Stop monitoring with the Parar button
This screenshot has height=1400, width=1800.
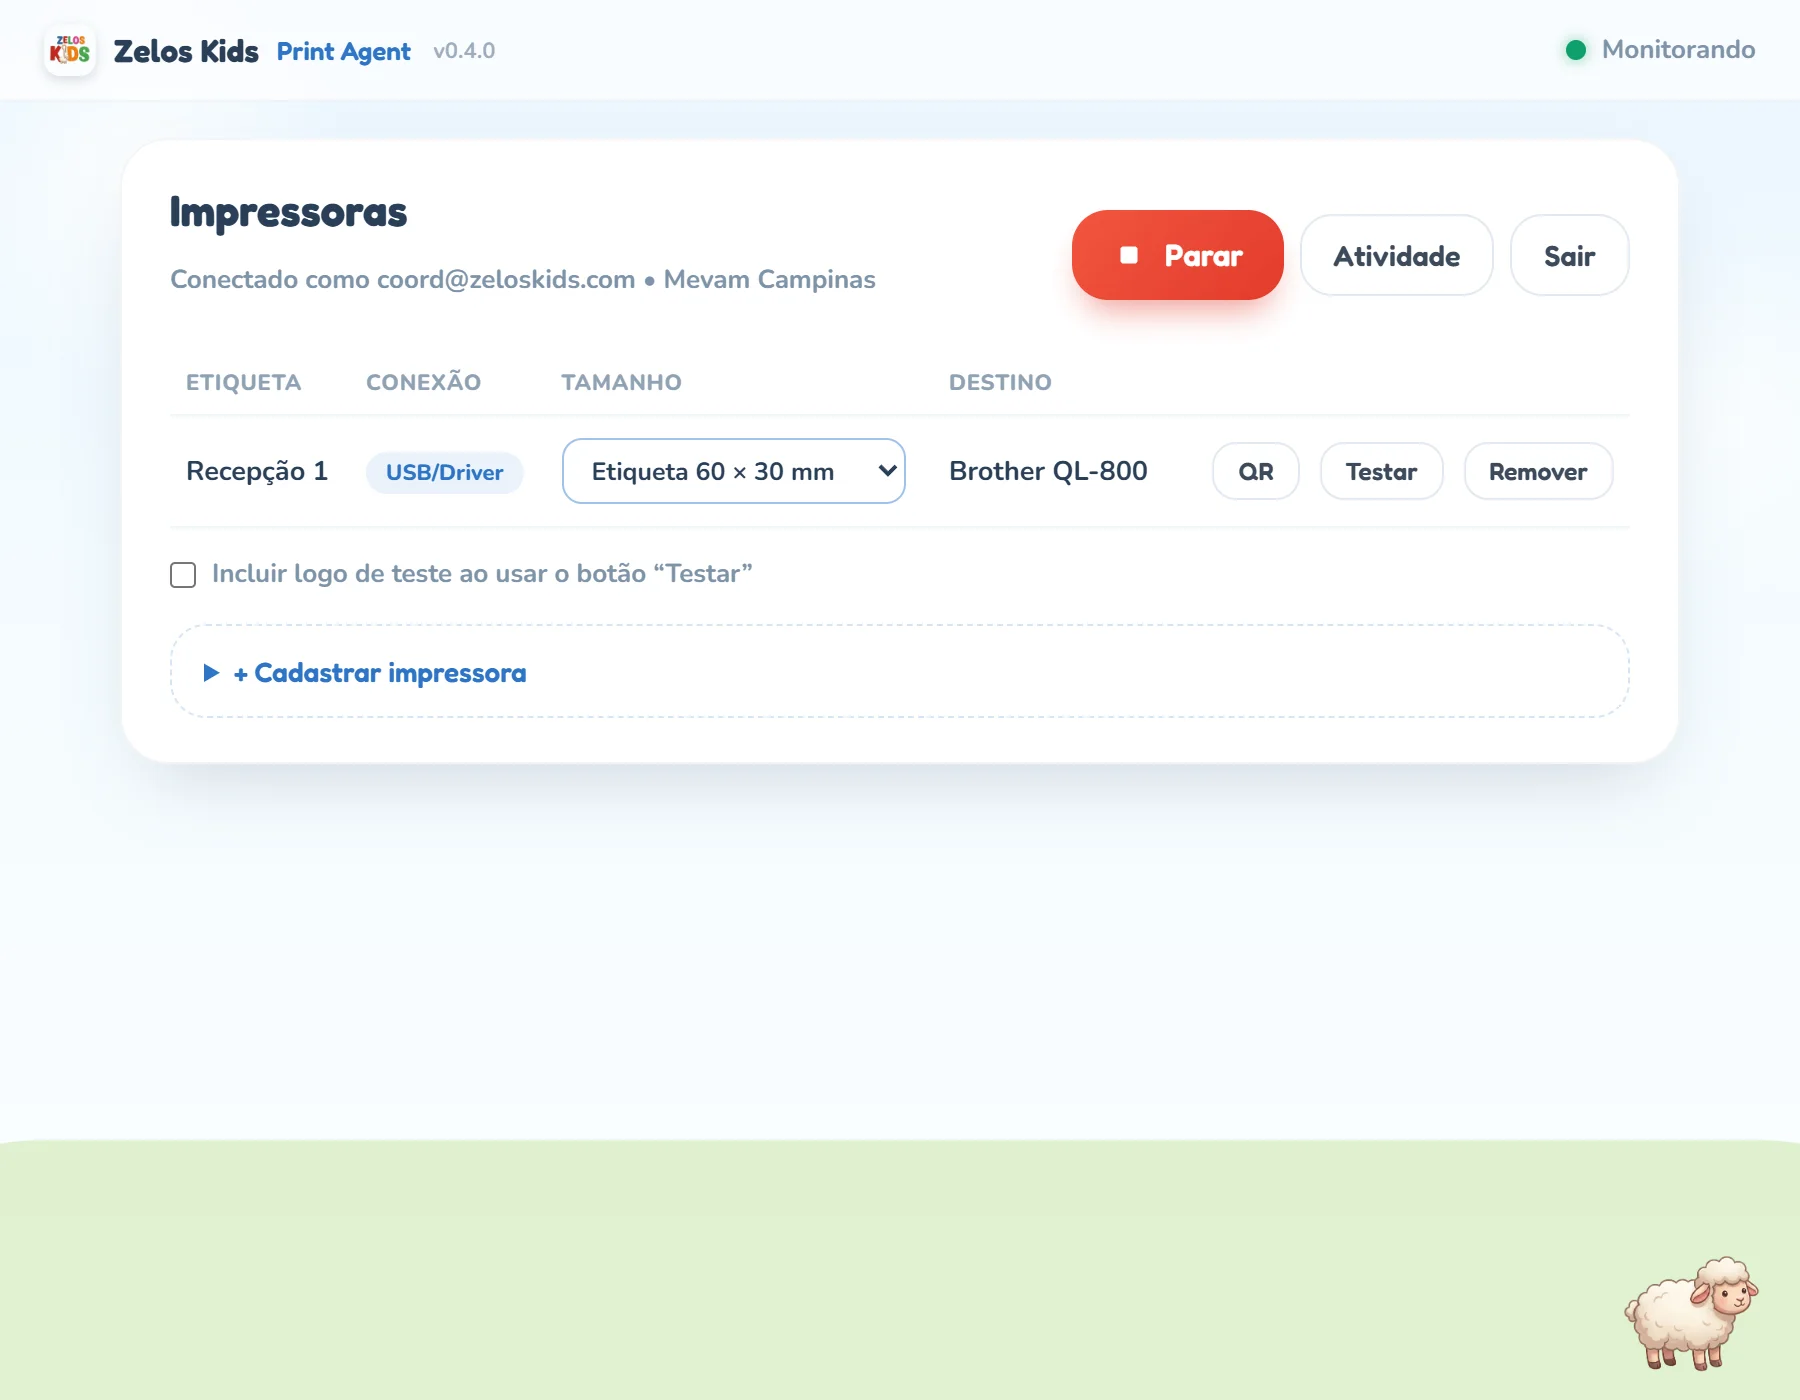click(1178, 255)
